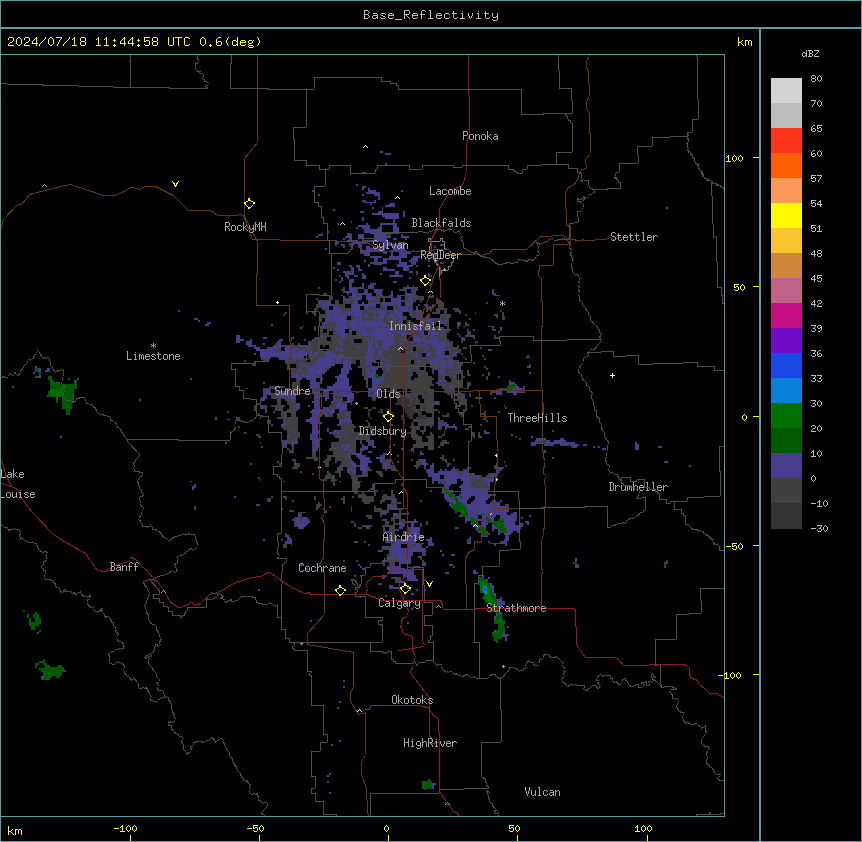Screen dimensions: 862x842
Task: Click the asterisk marker above Limestone
Action: (x=153, y=346)
